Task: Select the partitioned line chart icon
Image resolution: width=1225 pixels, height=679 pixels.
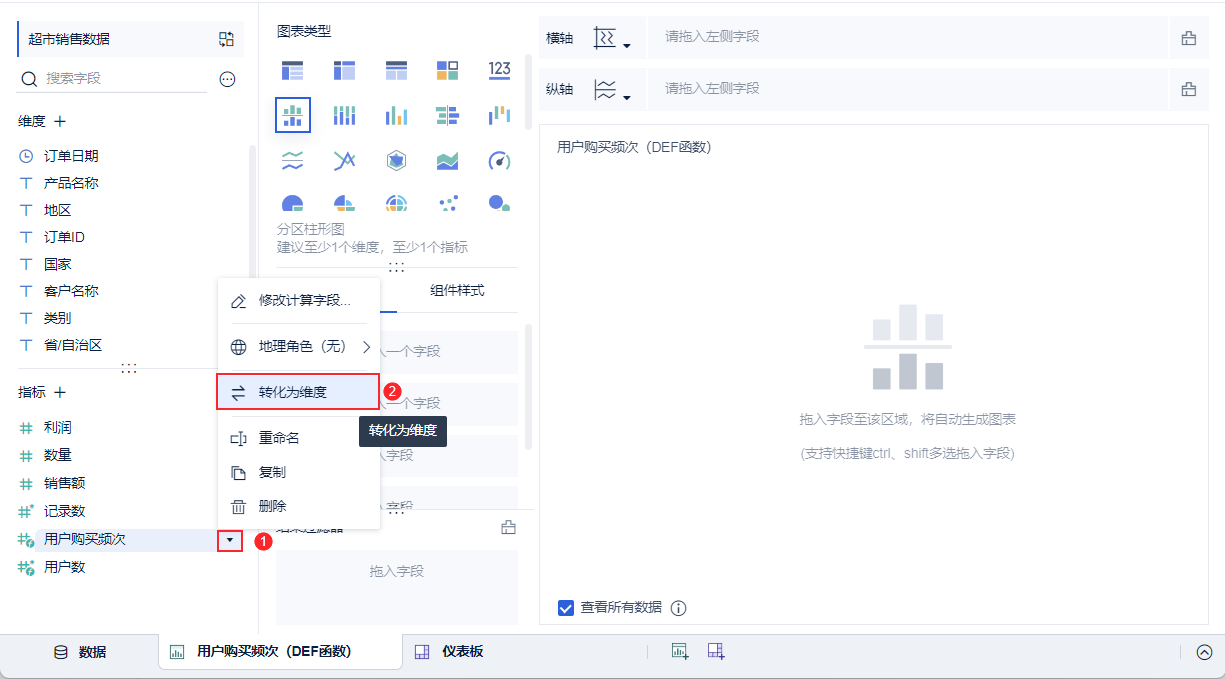Action: tap(292, 160)
